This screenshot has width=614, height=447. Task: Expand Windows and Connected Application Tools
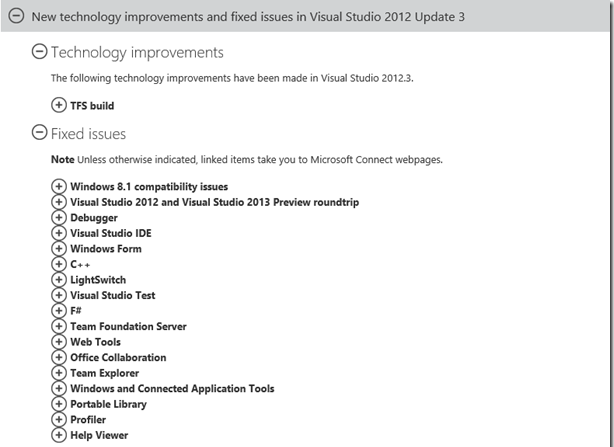[x=59, y=388]
